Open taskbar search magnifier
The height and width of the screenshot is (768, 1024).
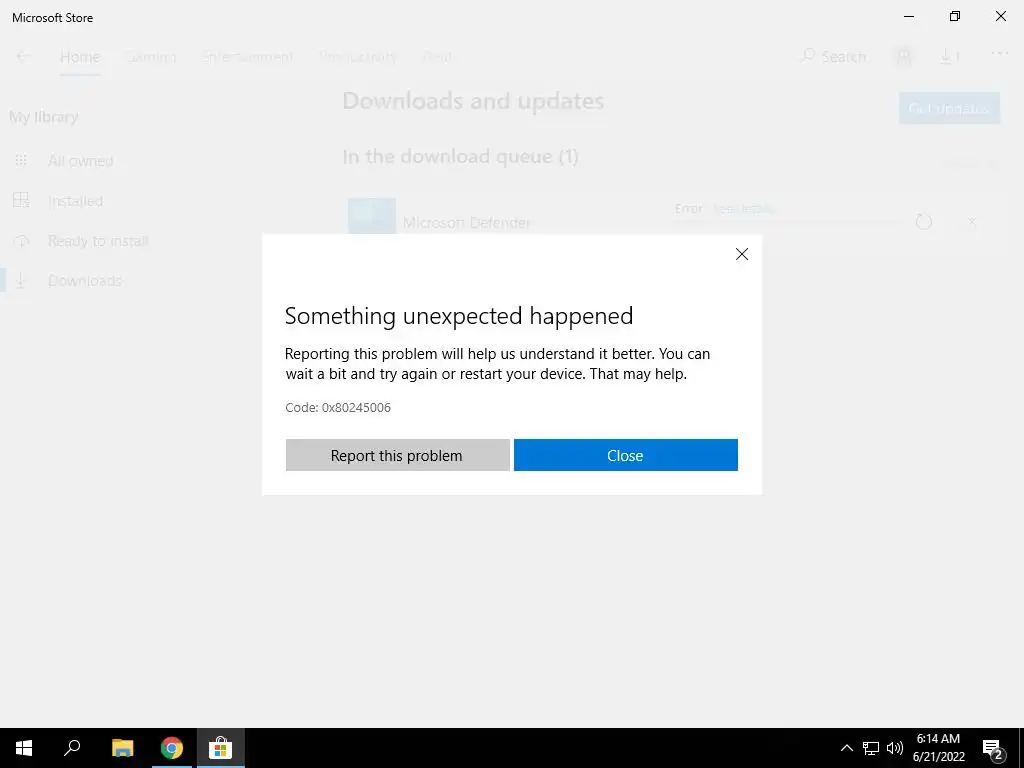click(x=72, y=748)
